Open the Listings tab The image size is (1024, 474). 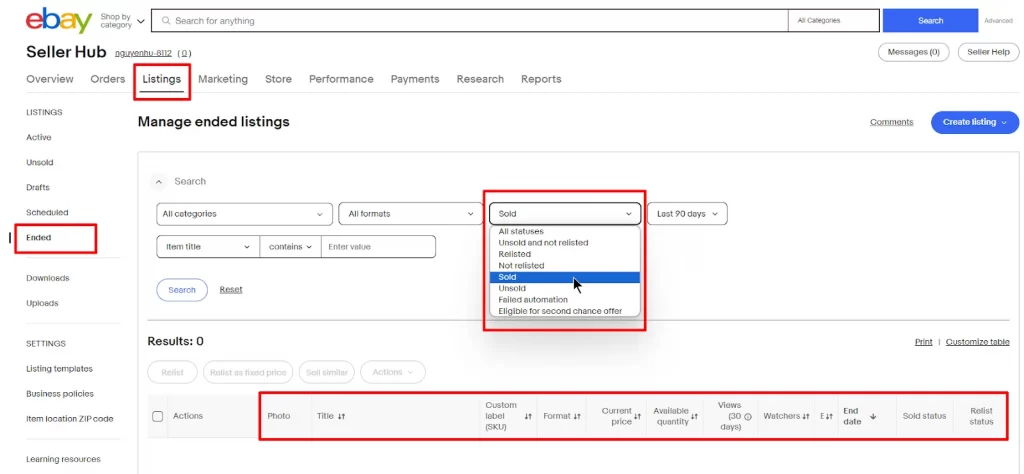click(x=161, y=79)
